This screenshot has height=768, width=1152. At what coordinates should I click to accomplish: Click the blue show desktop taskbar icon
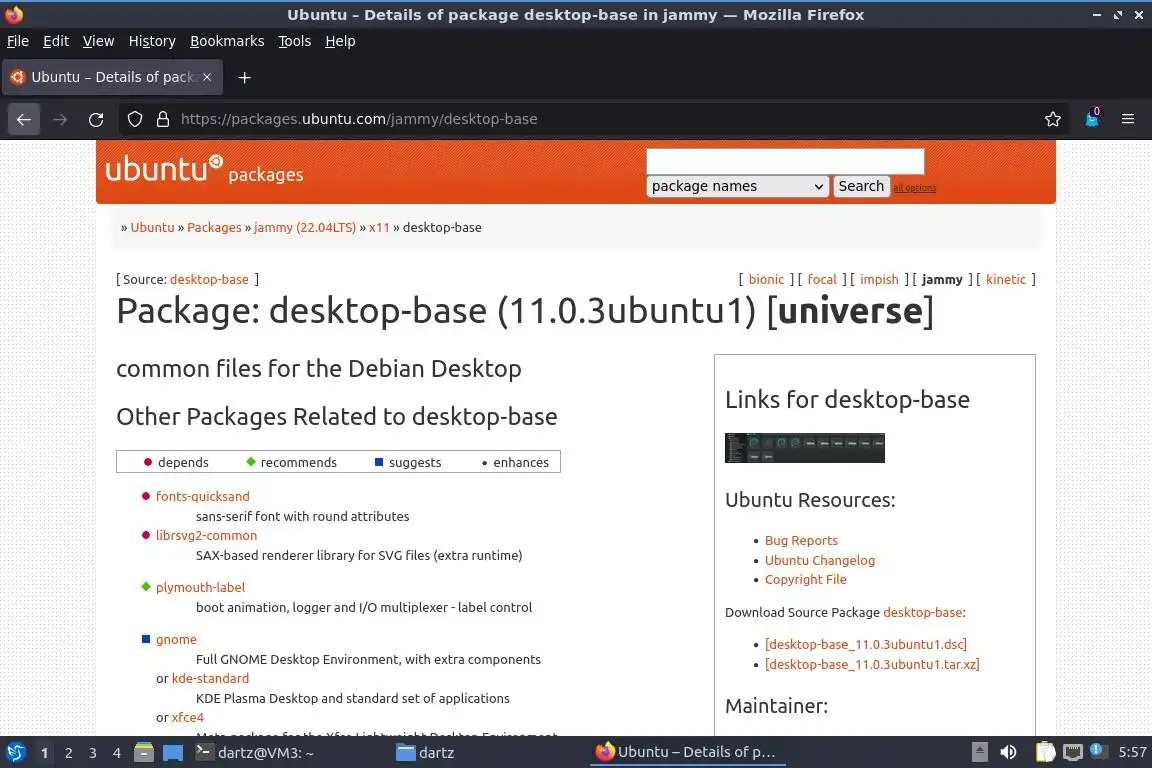[173, 753]
